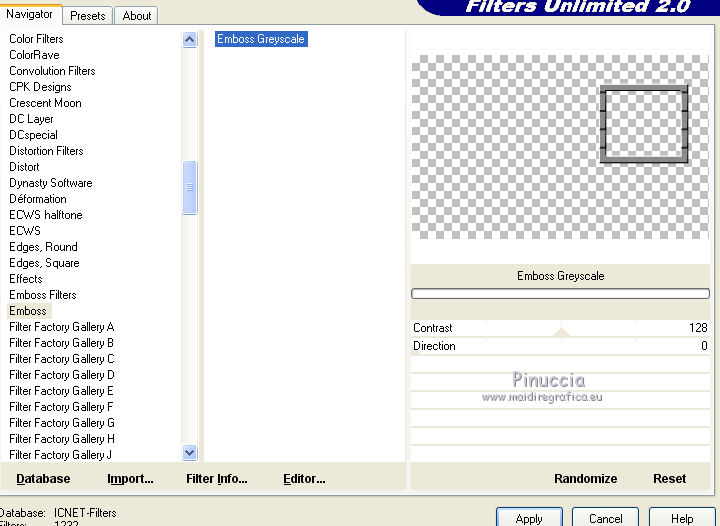This screenshot has width=720, height=526.
Task: Click the category list scroll down arrow
Action: (190, 453)
